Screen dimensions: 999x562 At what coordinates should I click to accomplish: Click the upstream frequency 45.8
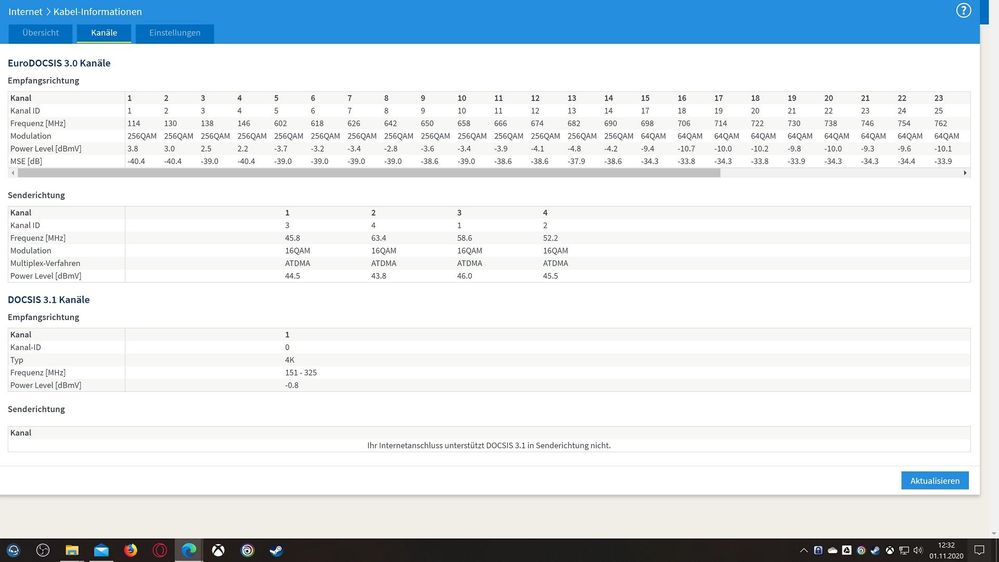click(x=292, y=238)
